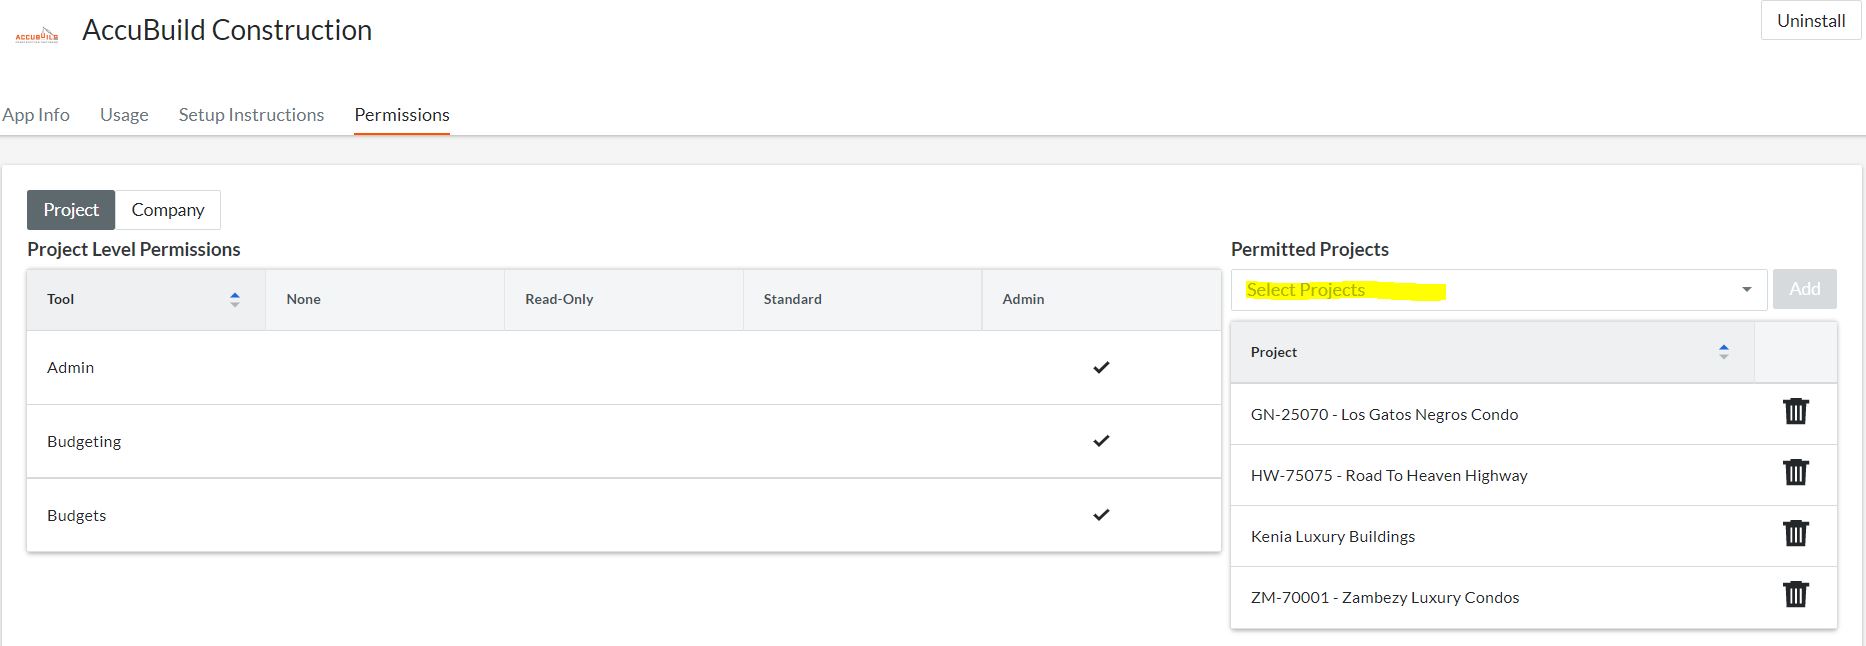This screenshot has width=1866, height=646.
Task: Sort the Tool column
Action: [234, 299]
